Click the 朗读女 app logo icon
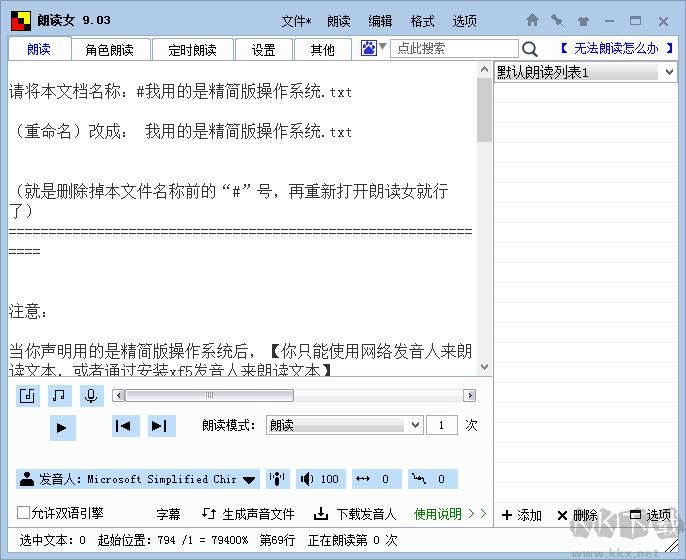The image size is (686, 560). tap(21, 21)
